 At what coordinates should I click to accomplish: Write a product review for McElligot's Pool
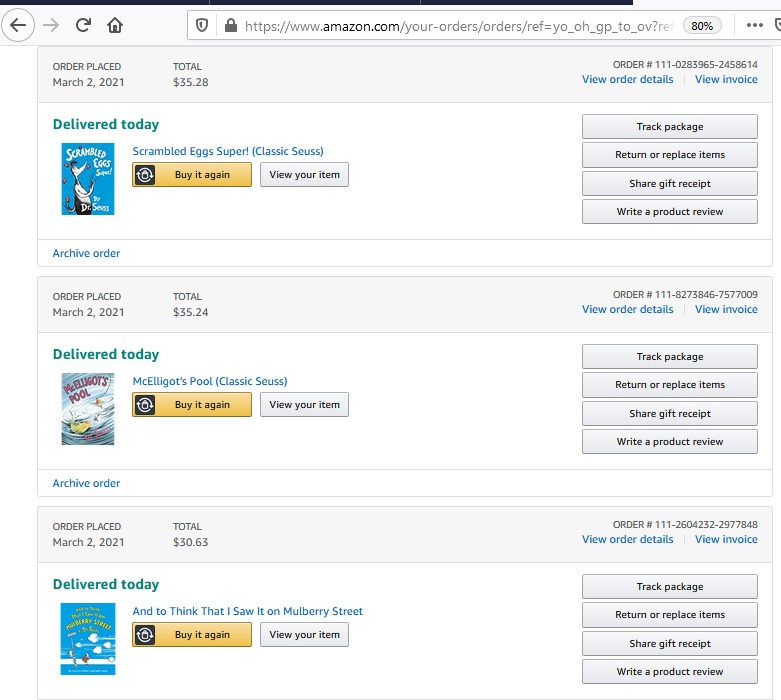pyautogui.click(x=669, y=442)
